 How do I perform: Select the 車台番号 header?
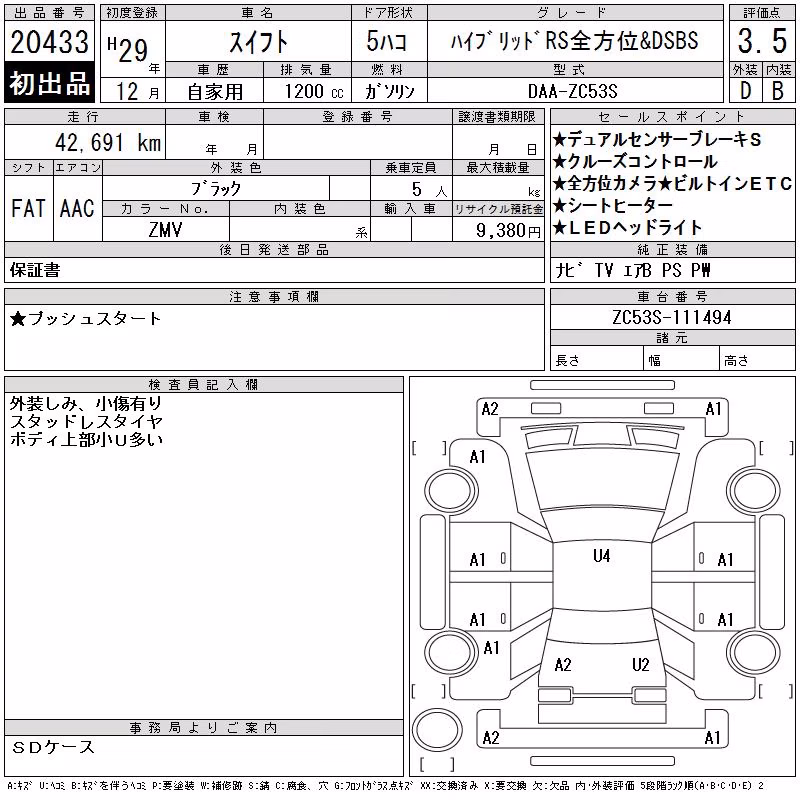[x=672, y=296]
